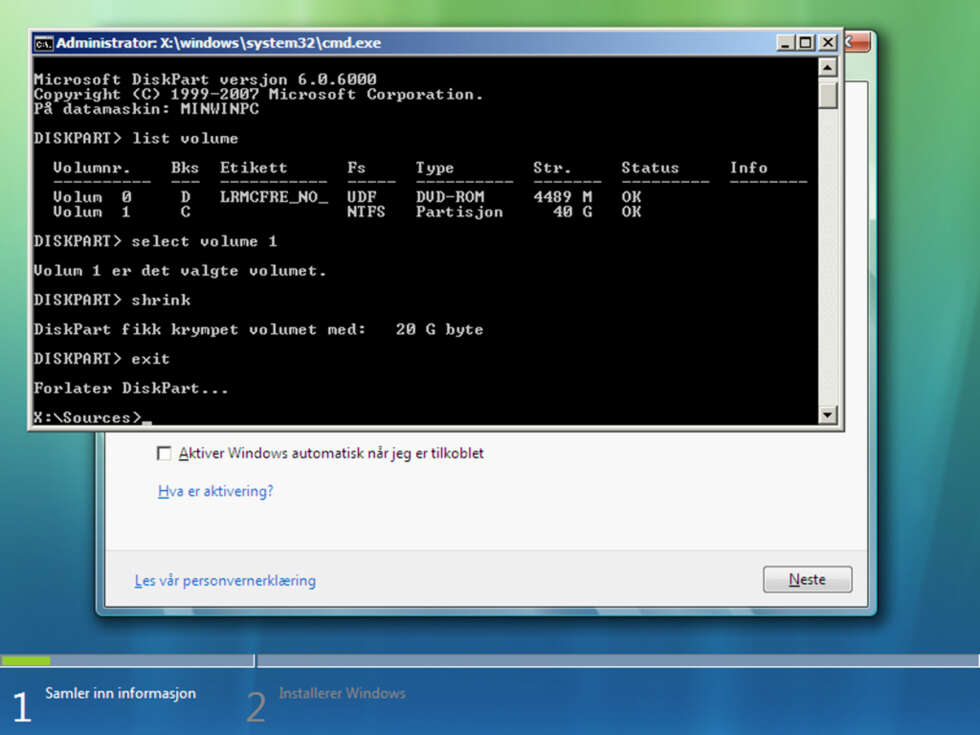Click the Neste button
980x735 pixels.
pos(807,579)
